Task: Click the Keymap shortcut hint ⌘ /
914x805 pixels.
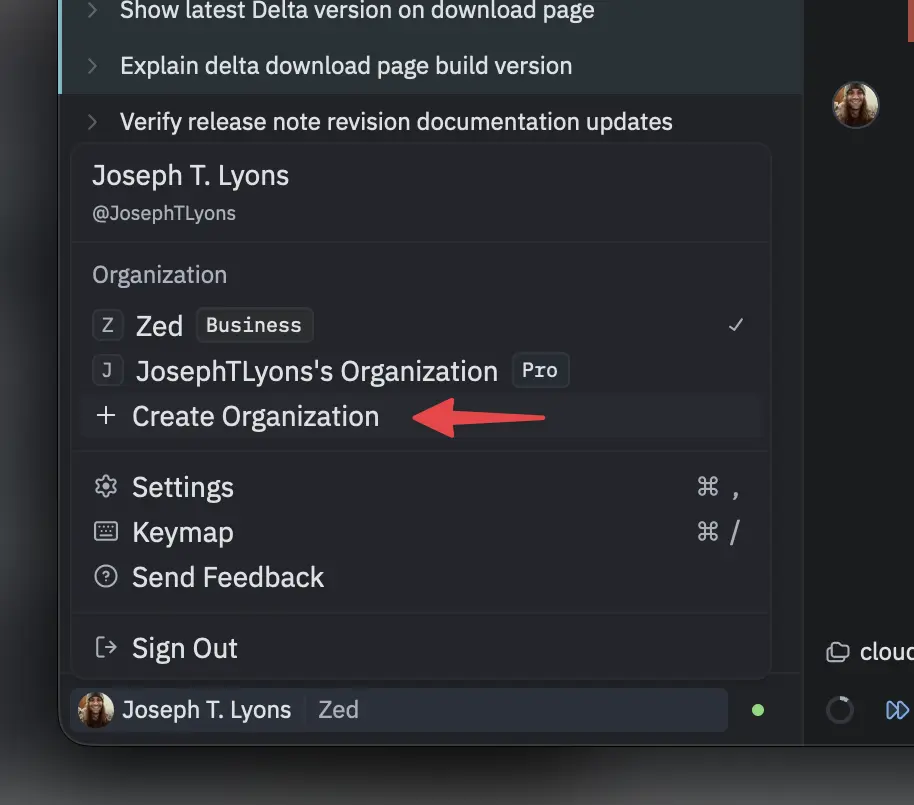Action: (x=718, y=532)
